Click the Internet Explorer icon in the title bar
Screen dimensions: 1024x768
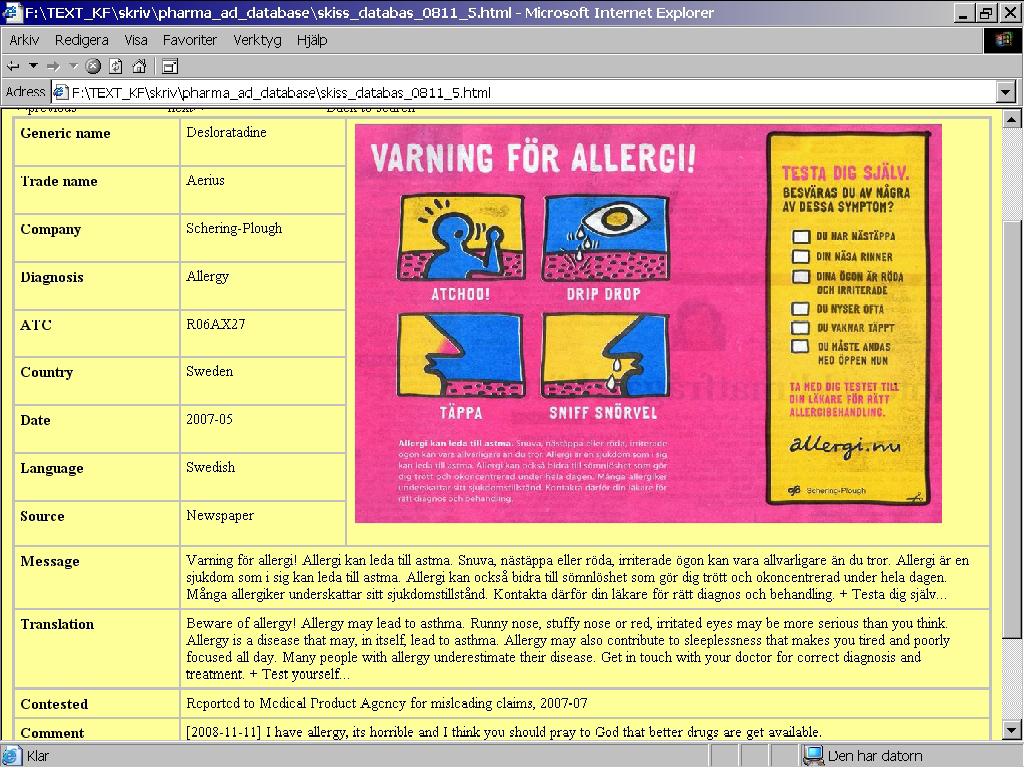click(12, 12)
